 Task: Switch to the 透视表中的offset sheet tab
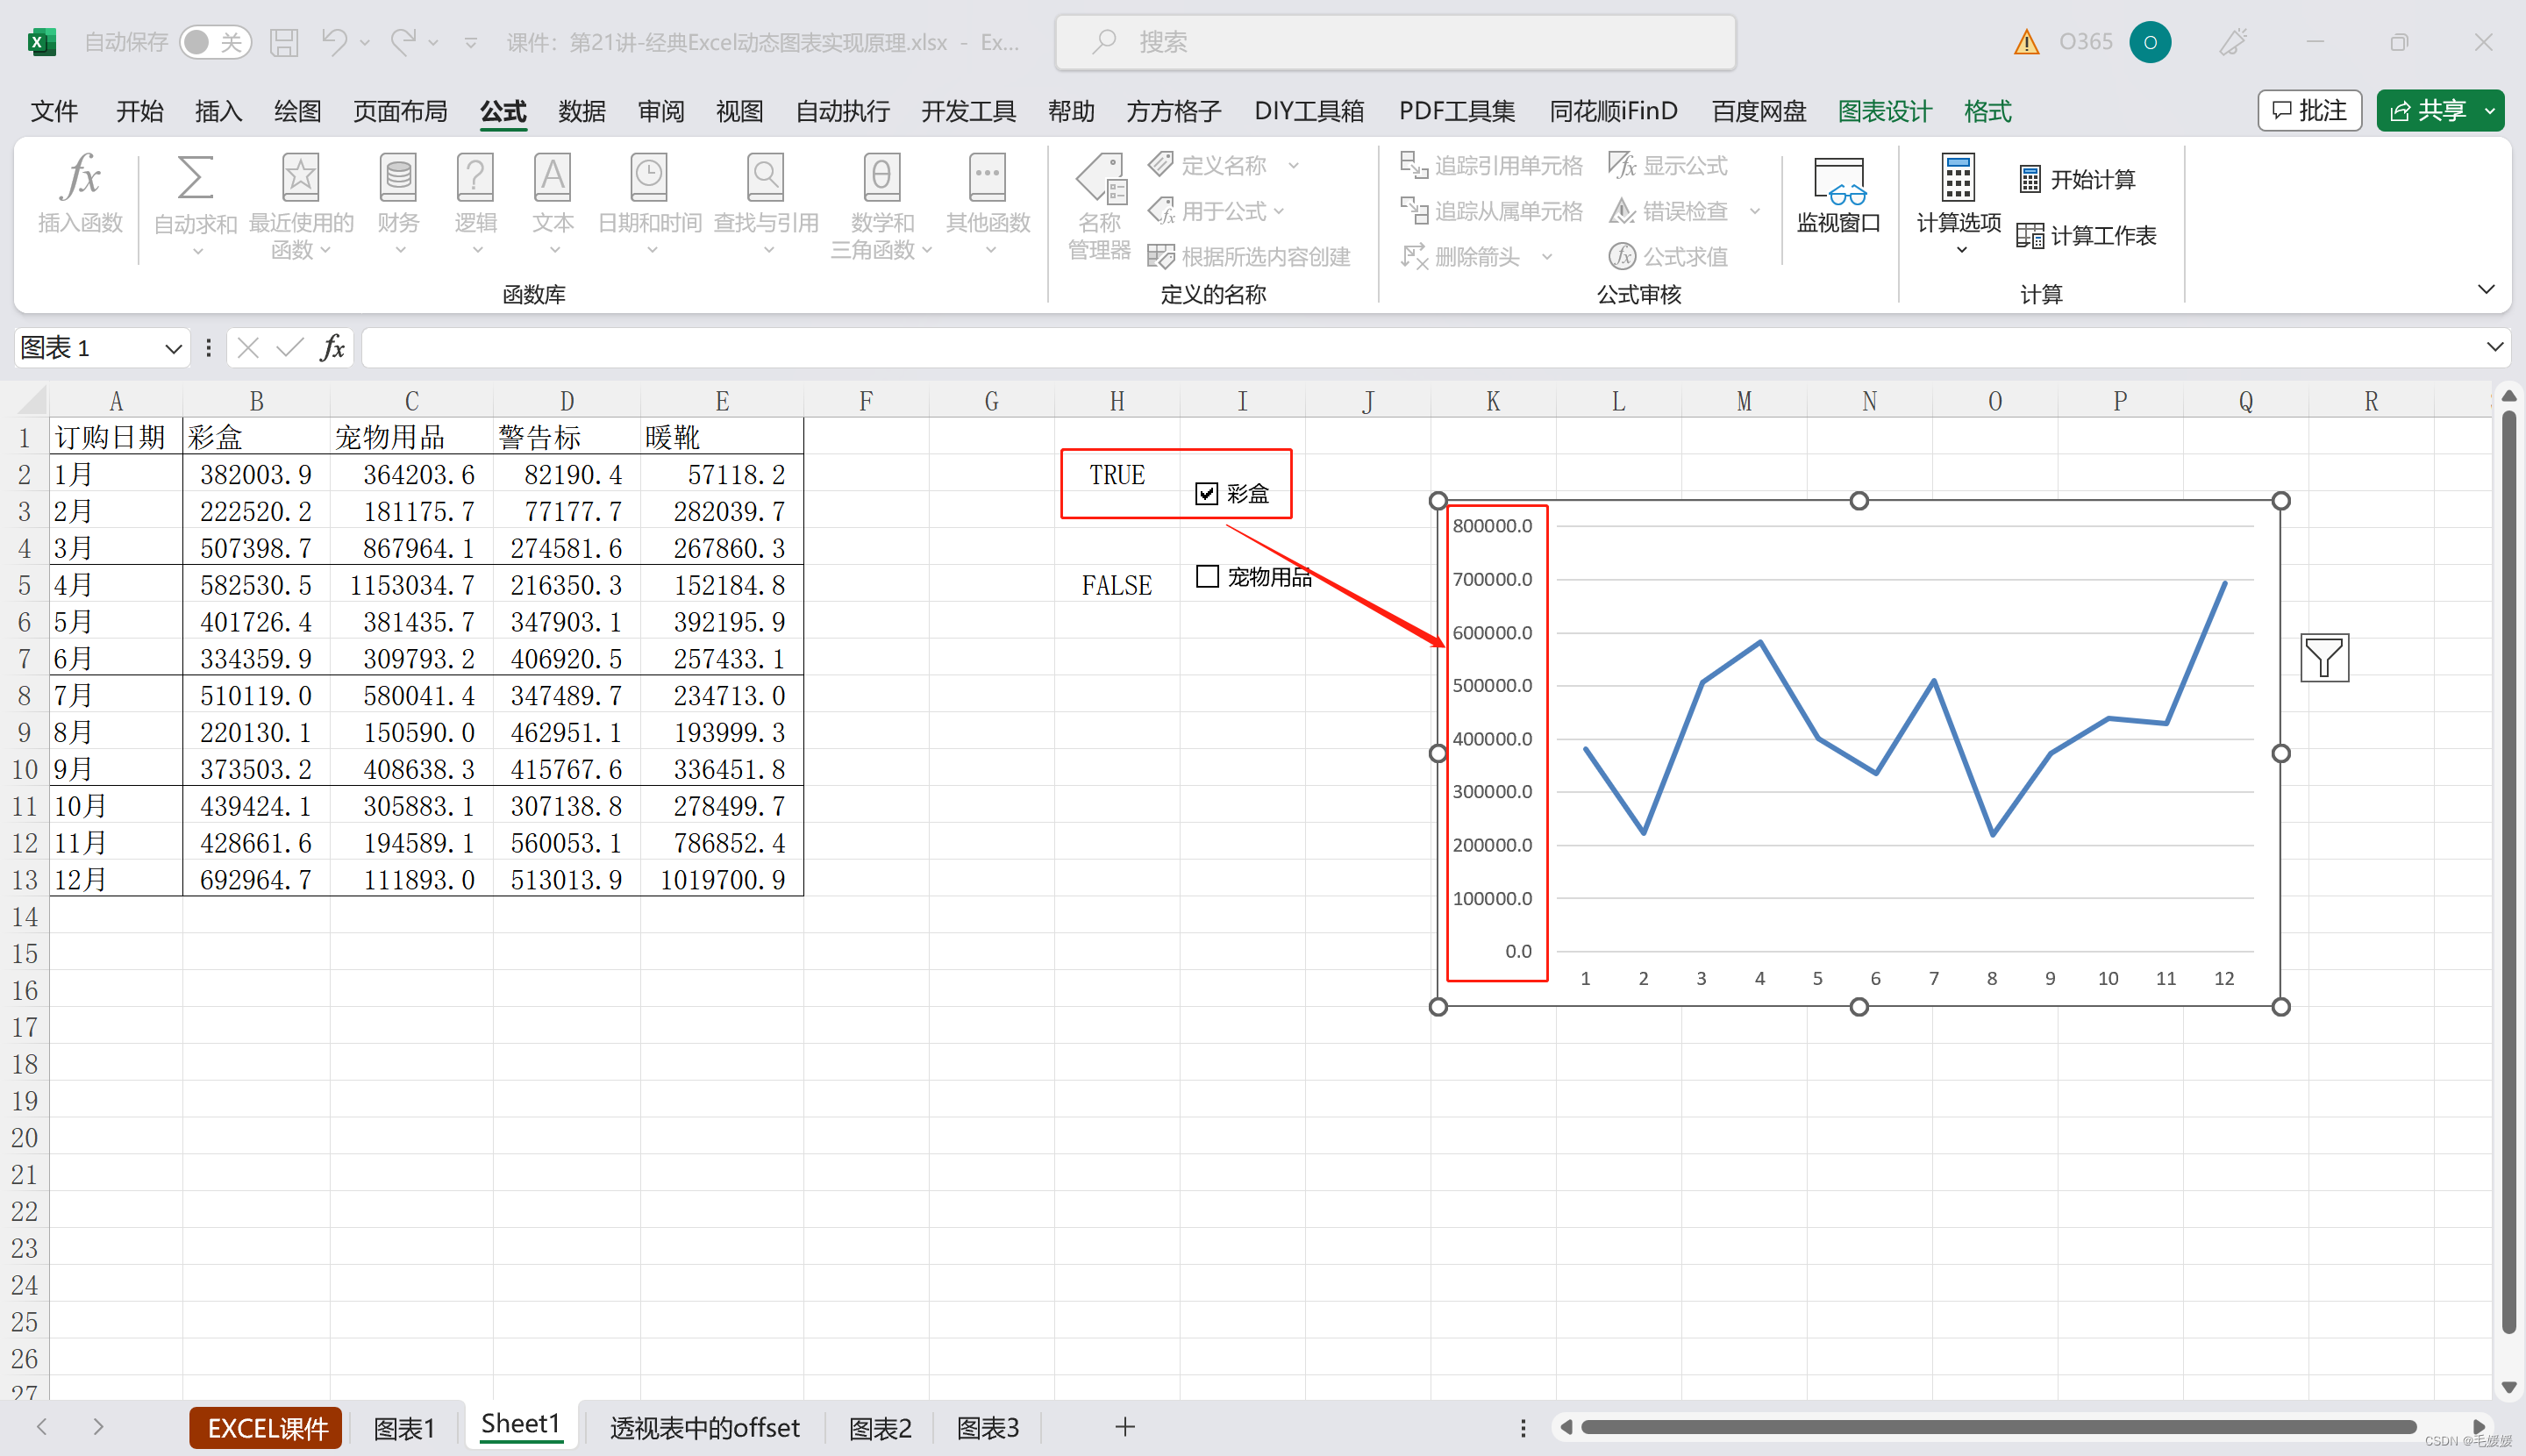(704, 1427)
